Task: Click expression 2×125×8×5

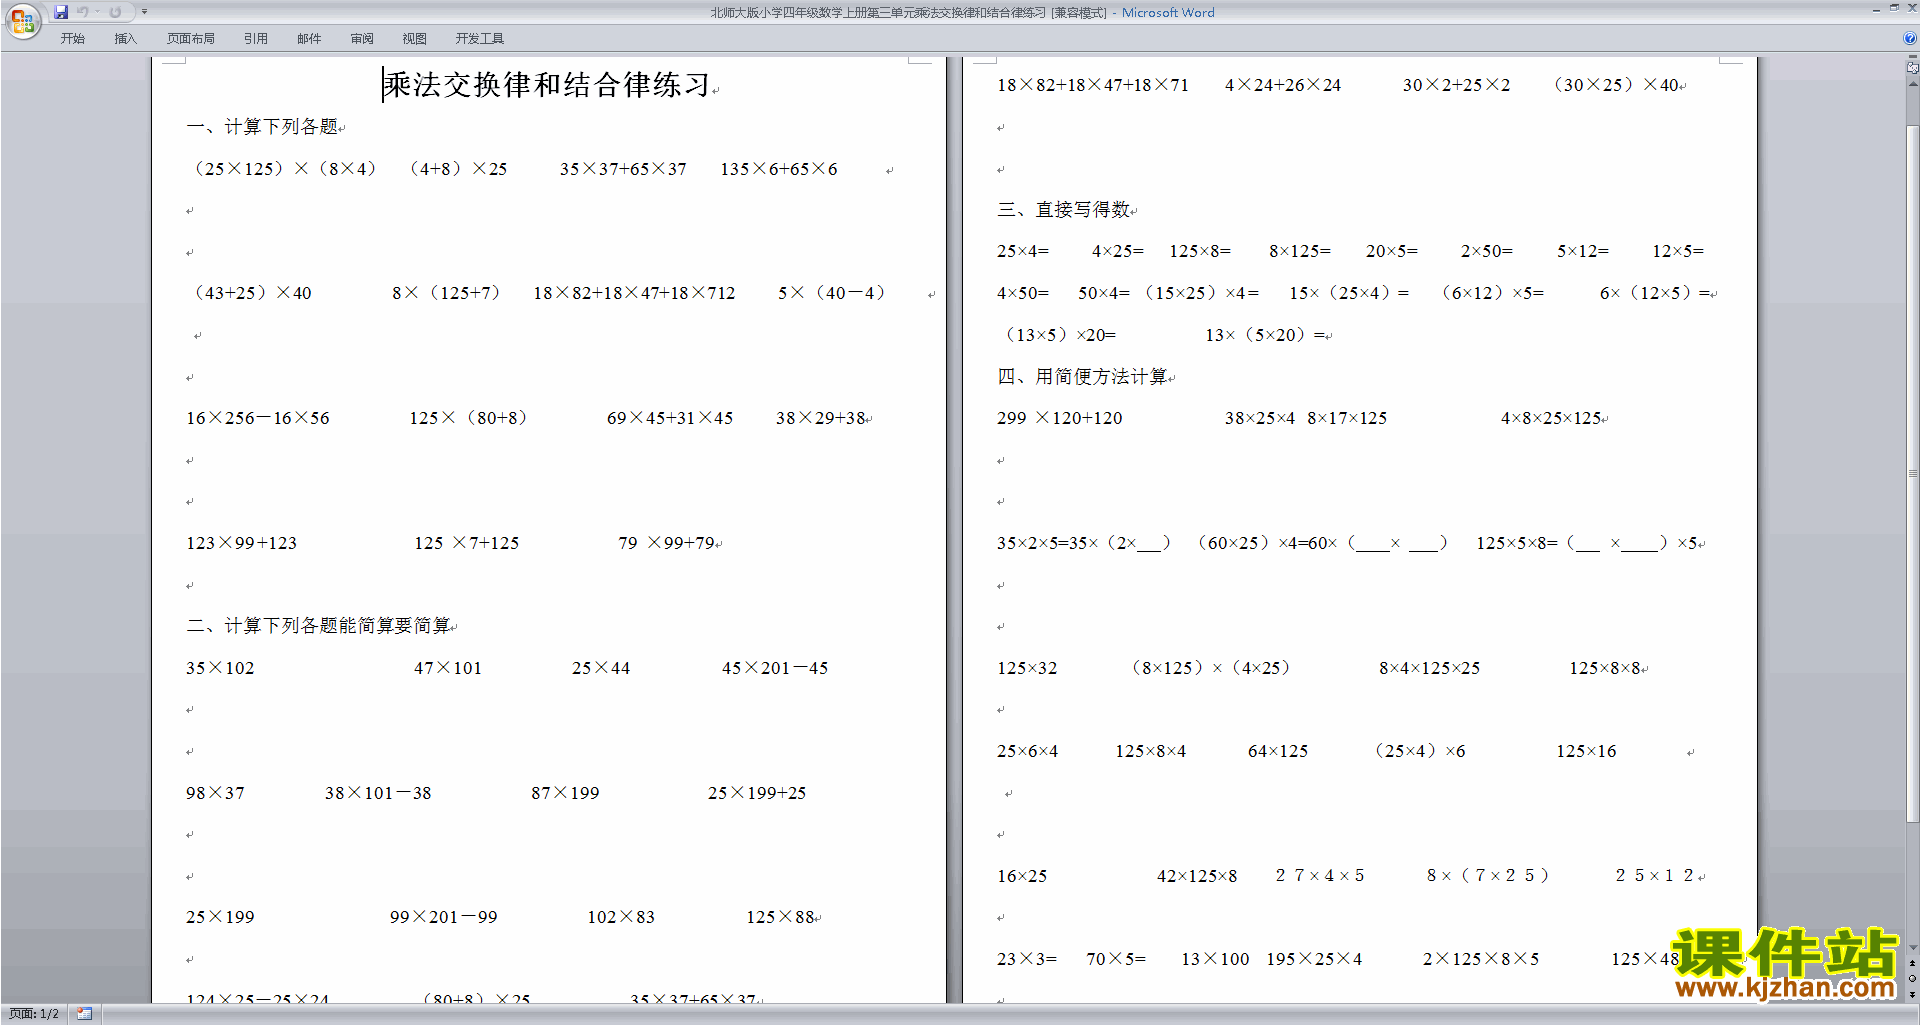Action: coord(1481,959)
